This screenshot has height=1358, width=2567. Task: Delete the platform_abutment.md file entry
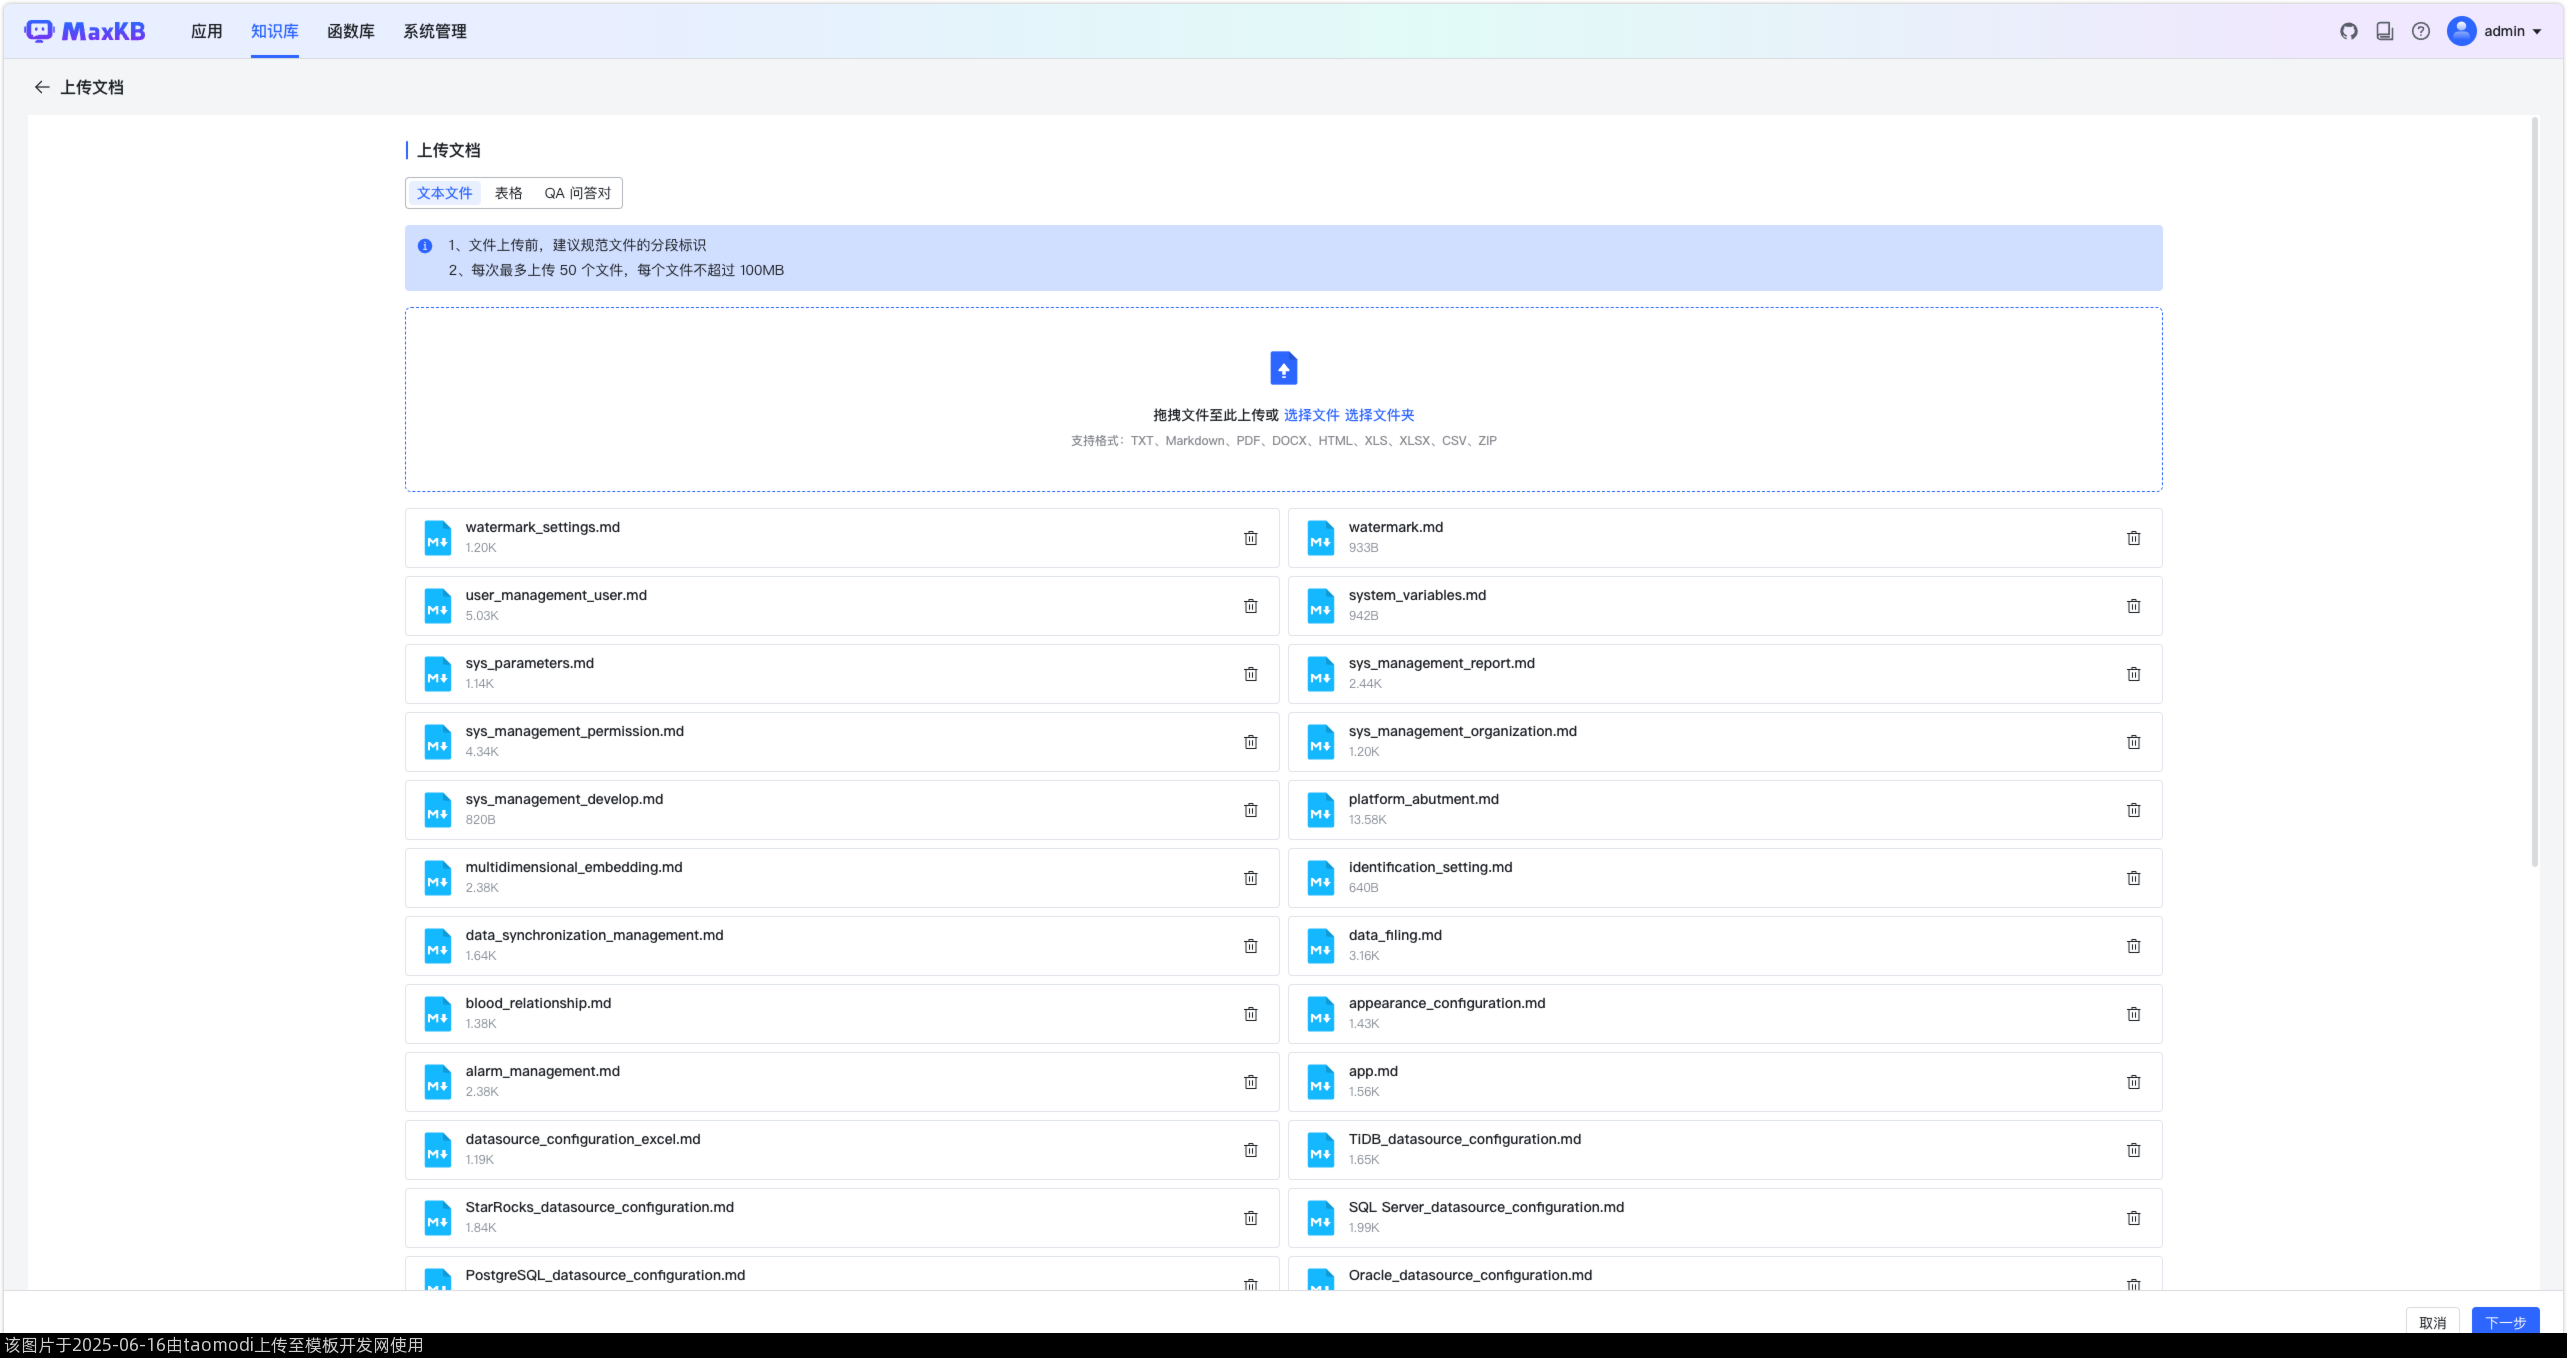[2133, 810]
